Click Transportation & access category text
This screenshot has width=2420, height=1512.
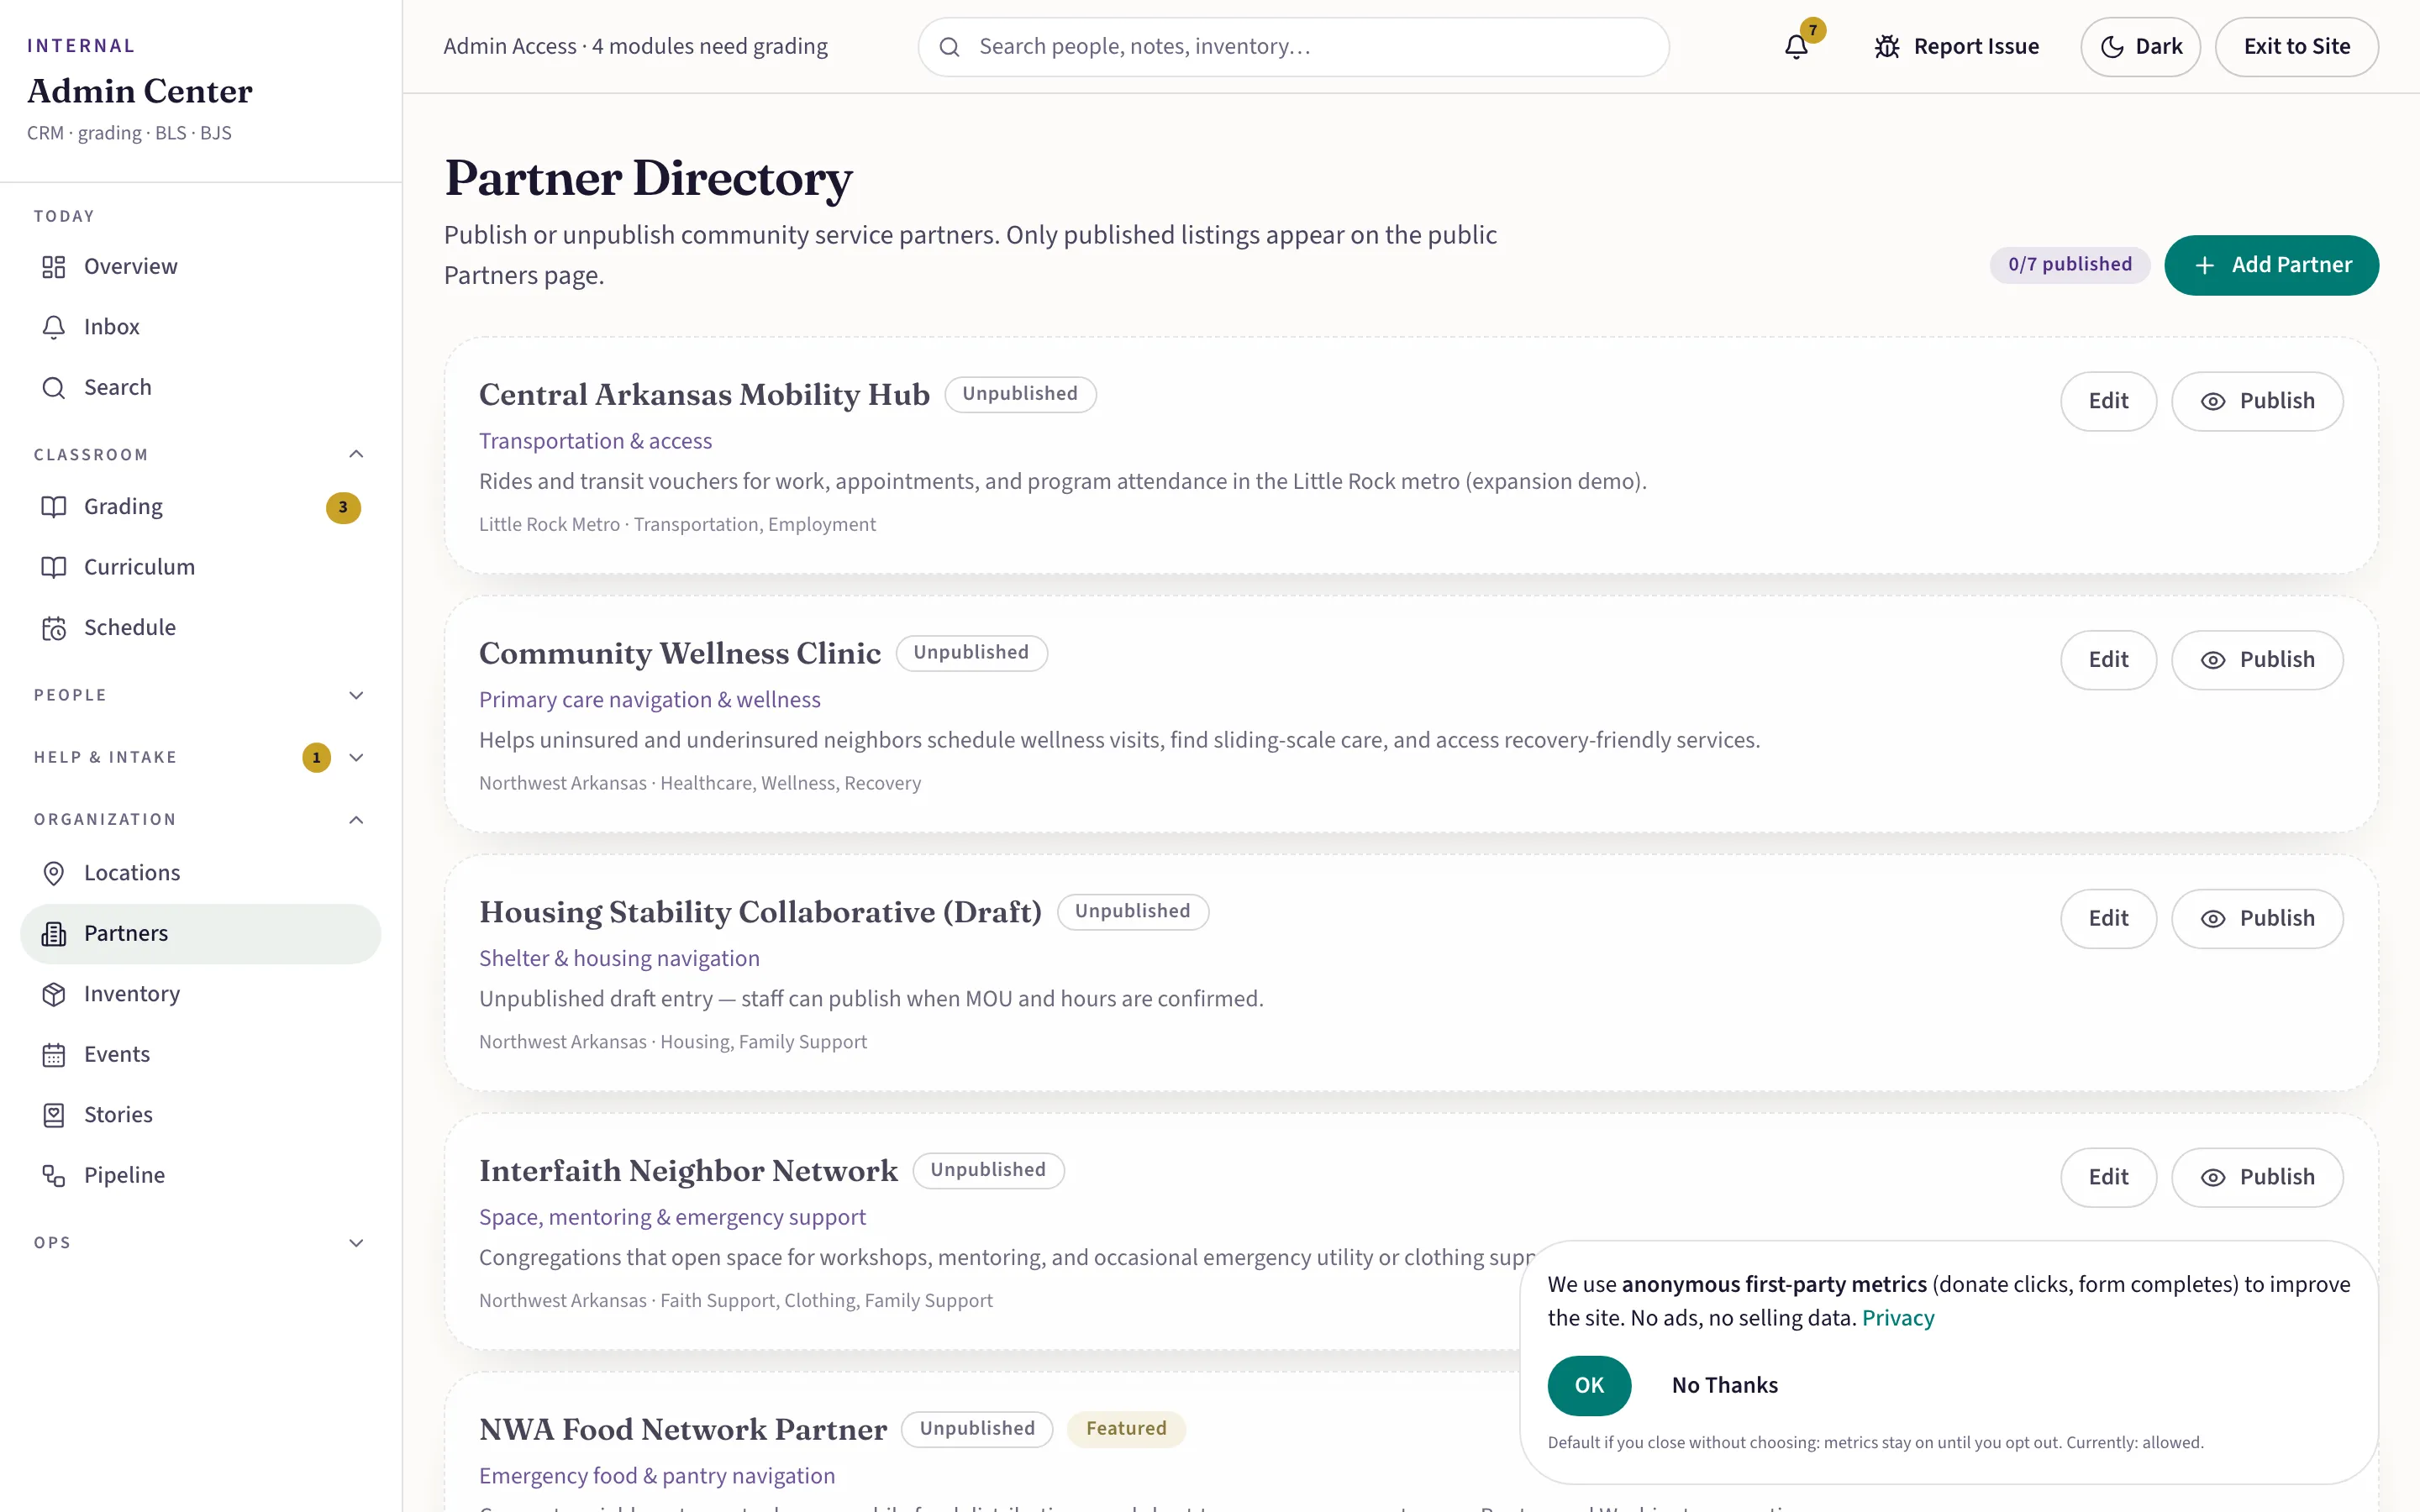click(x=595, y=441)
